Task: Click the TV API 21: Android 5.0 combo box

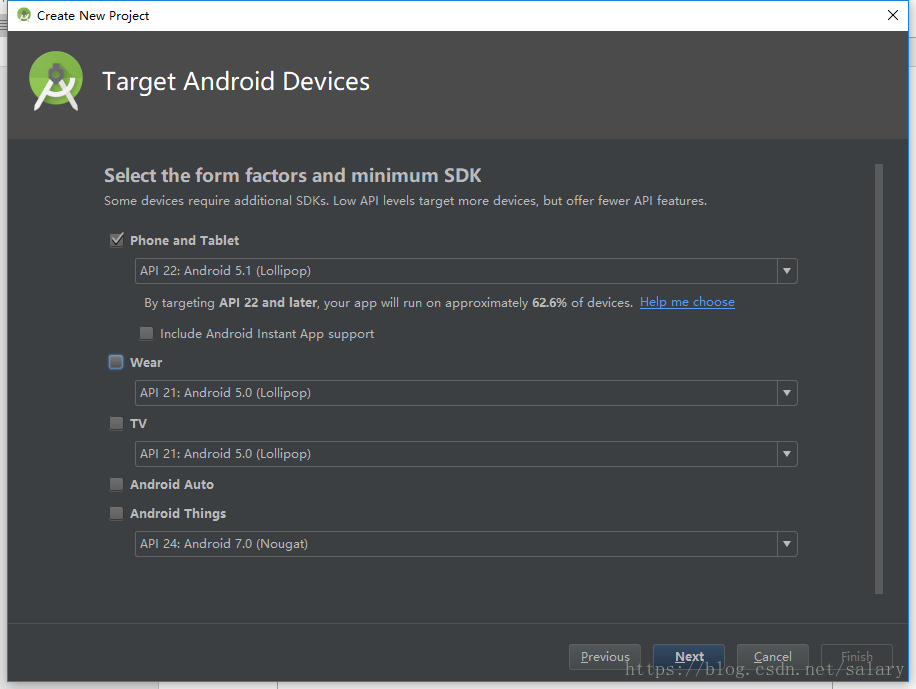Action: click(466, 454)
